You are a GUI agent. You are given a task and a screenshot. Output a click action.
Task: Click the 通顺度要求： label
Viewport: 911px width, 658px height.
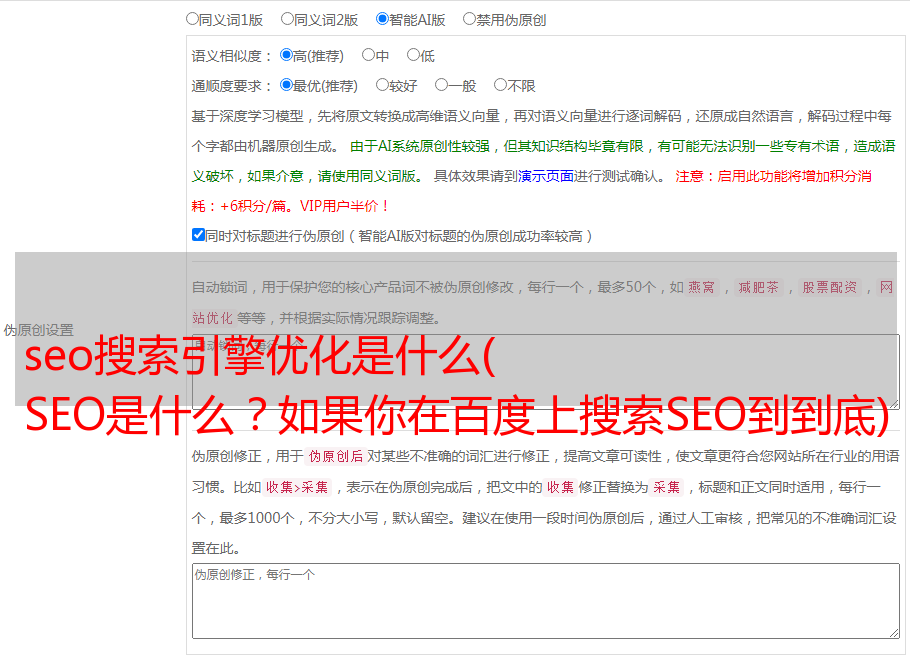[232, 86]
